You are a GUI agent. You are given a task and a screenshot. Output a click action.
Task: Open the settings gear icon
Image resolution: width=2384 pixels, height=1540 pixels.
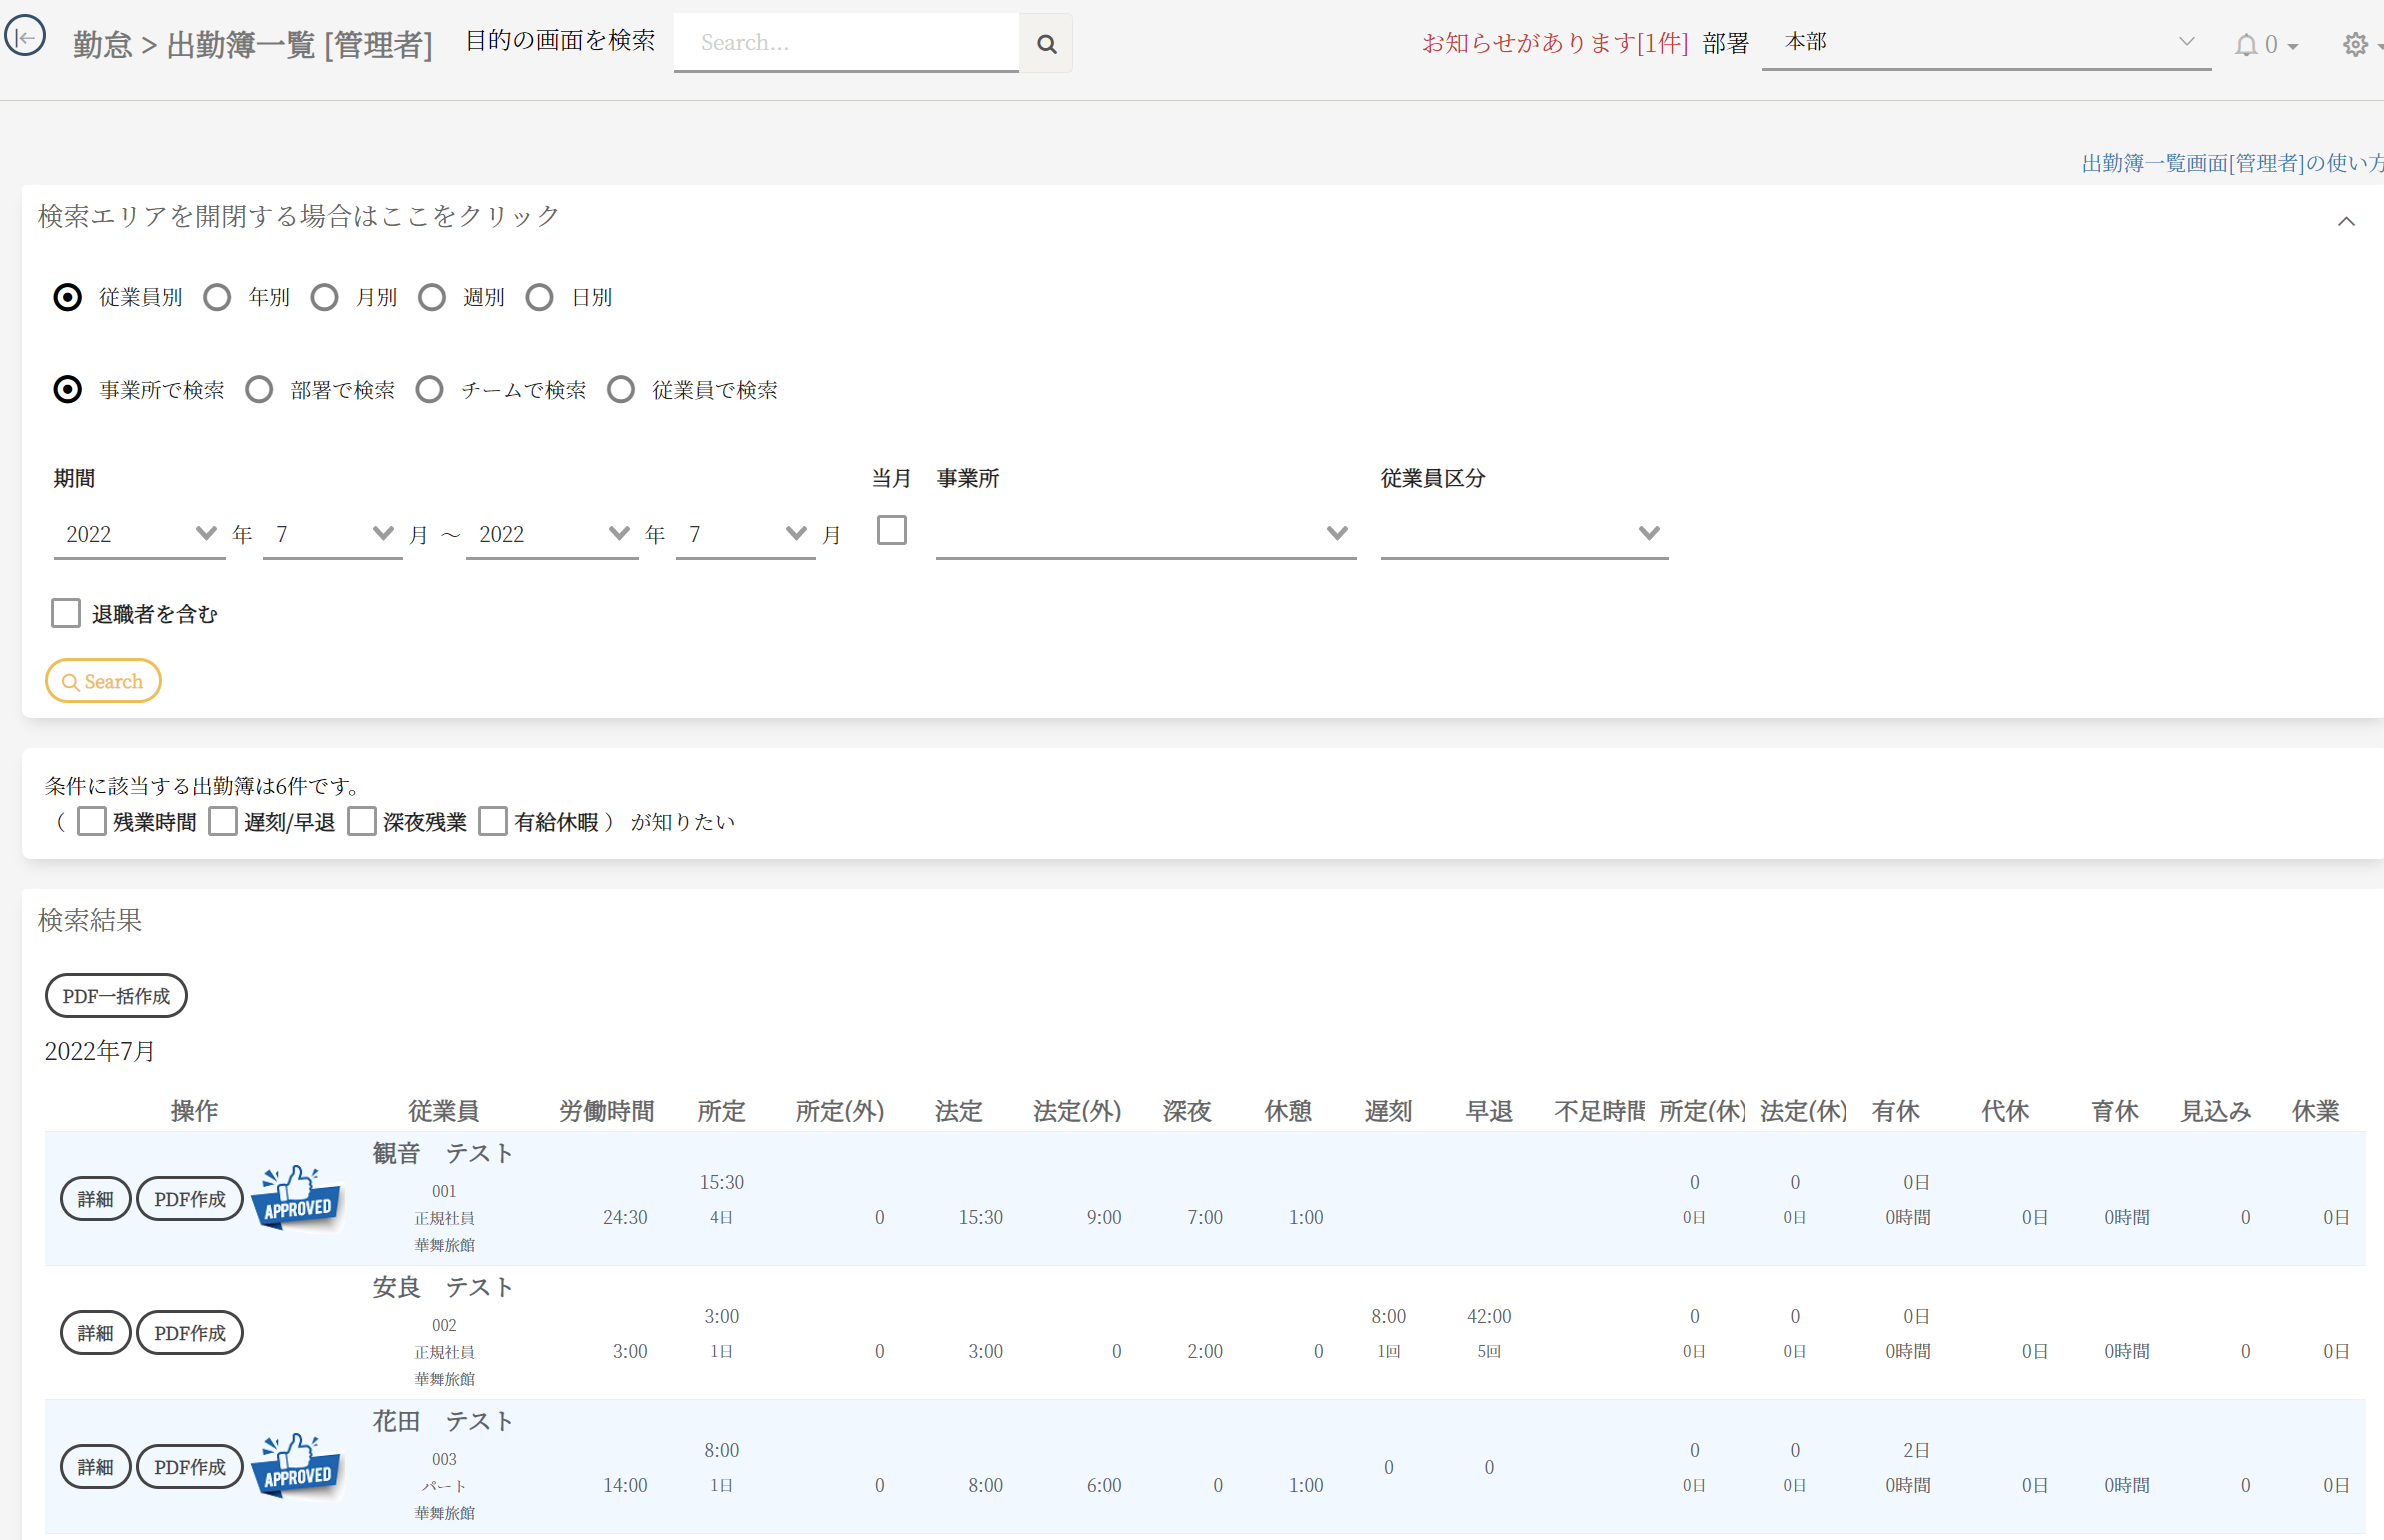tap(2355, 45)
